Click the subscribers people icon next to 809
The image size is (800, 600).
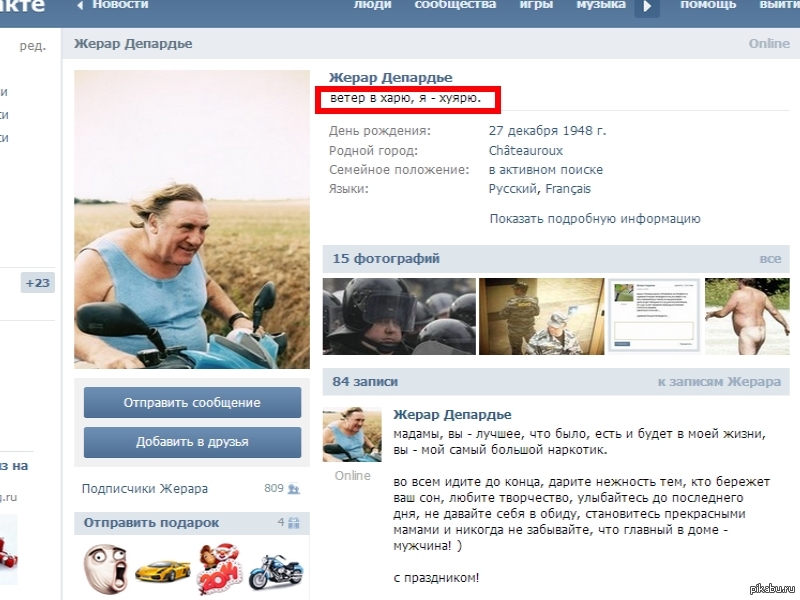pos(294,489)
